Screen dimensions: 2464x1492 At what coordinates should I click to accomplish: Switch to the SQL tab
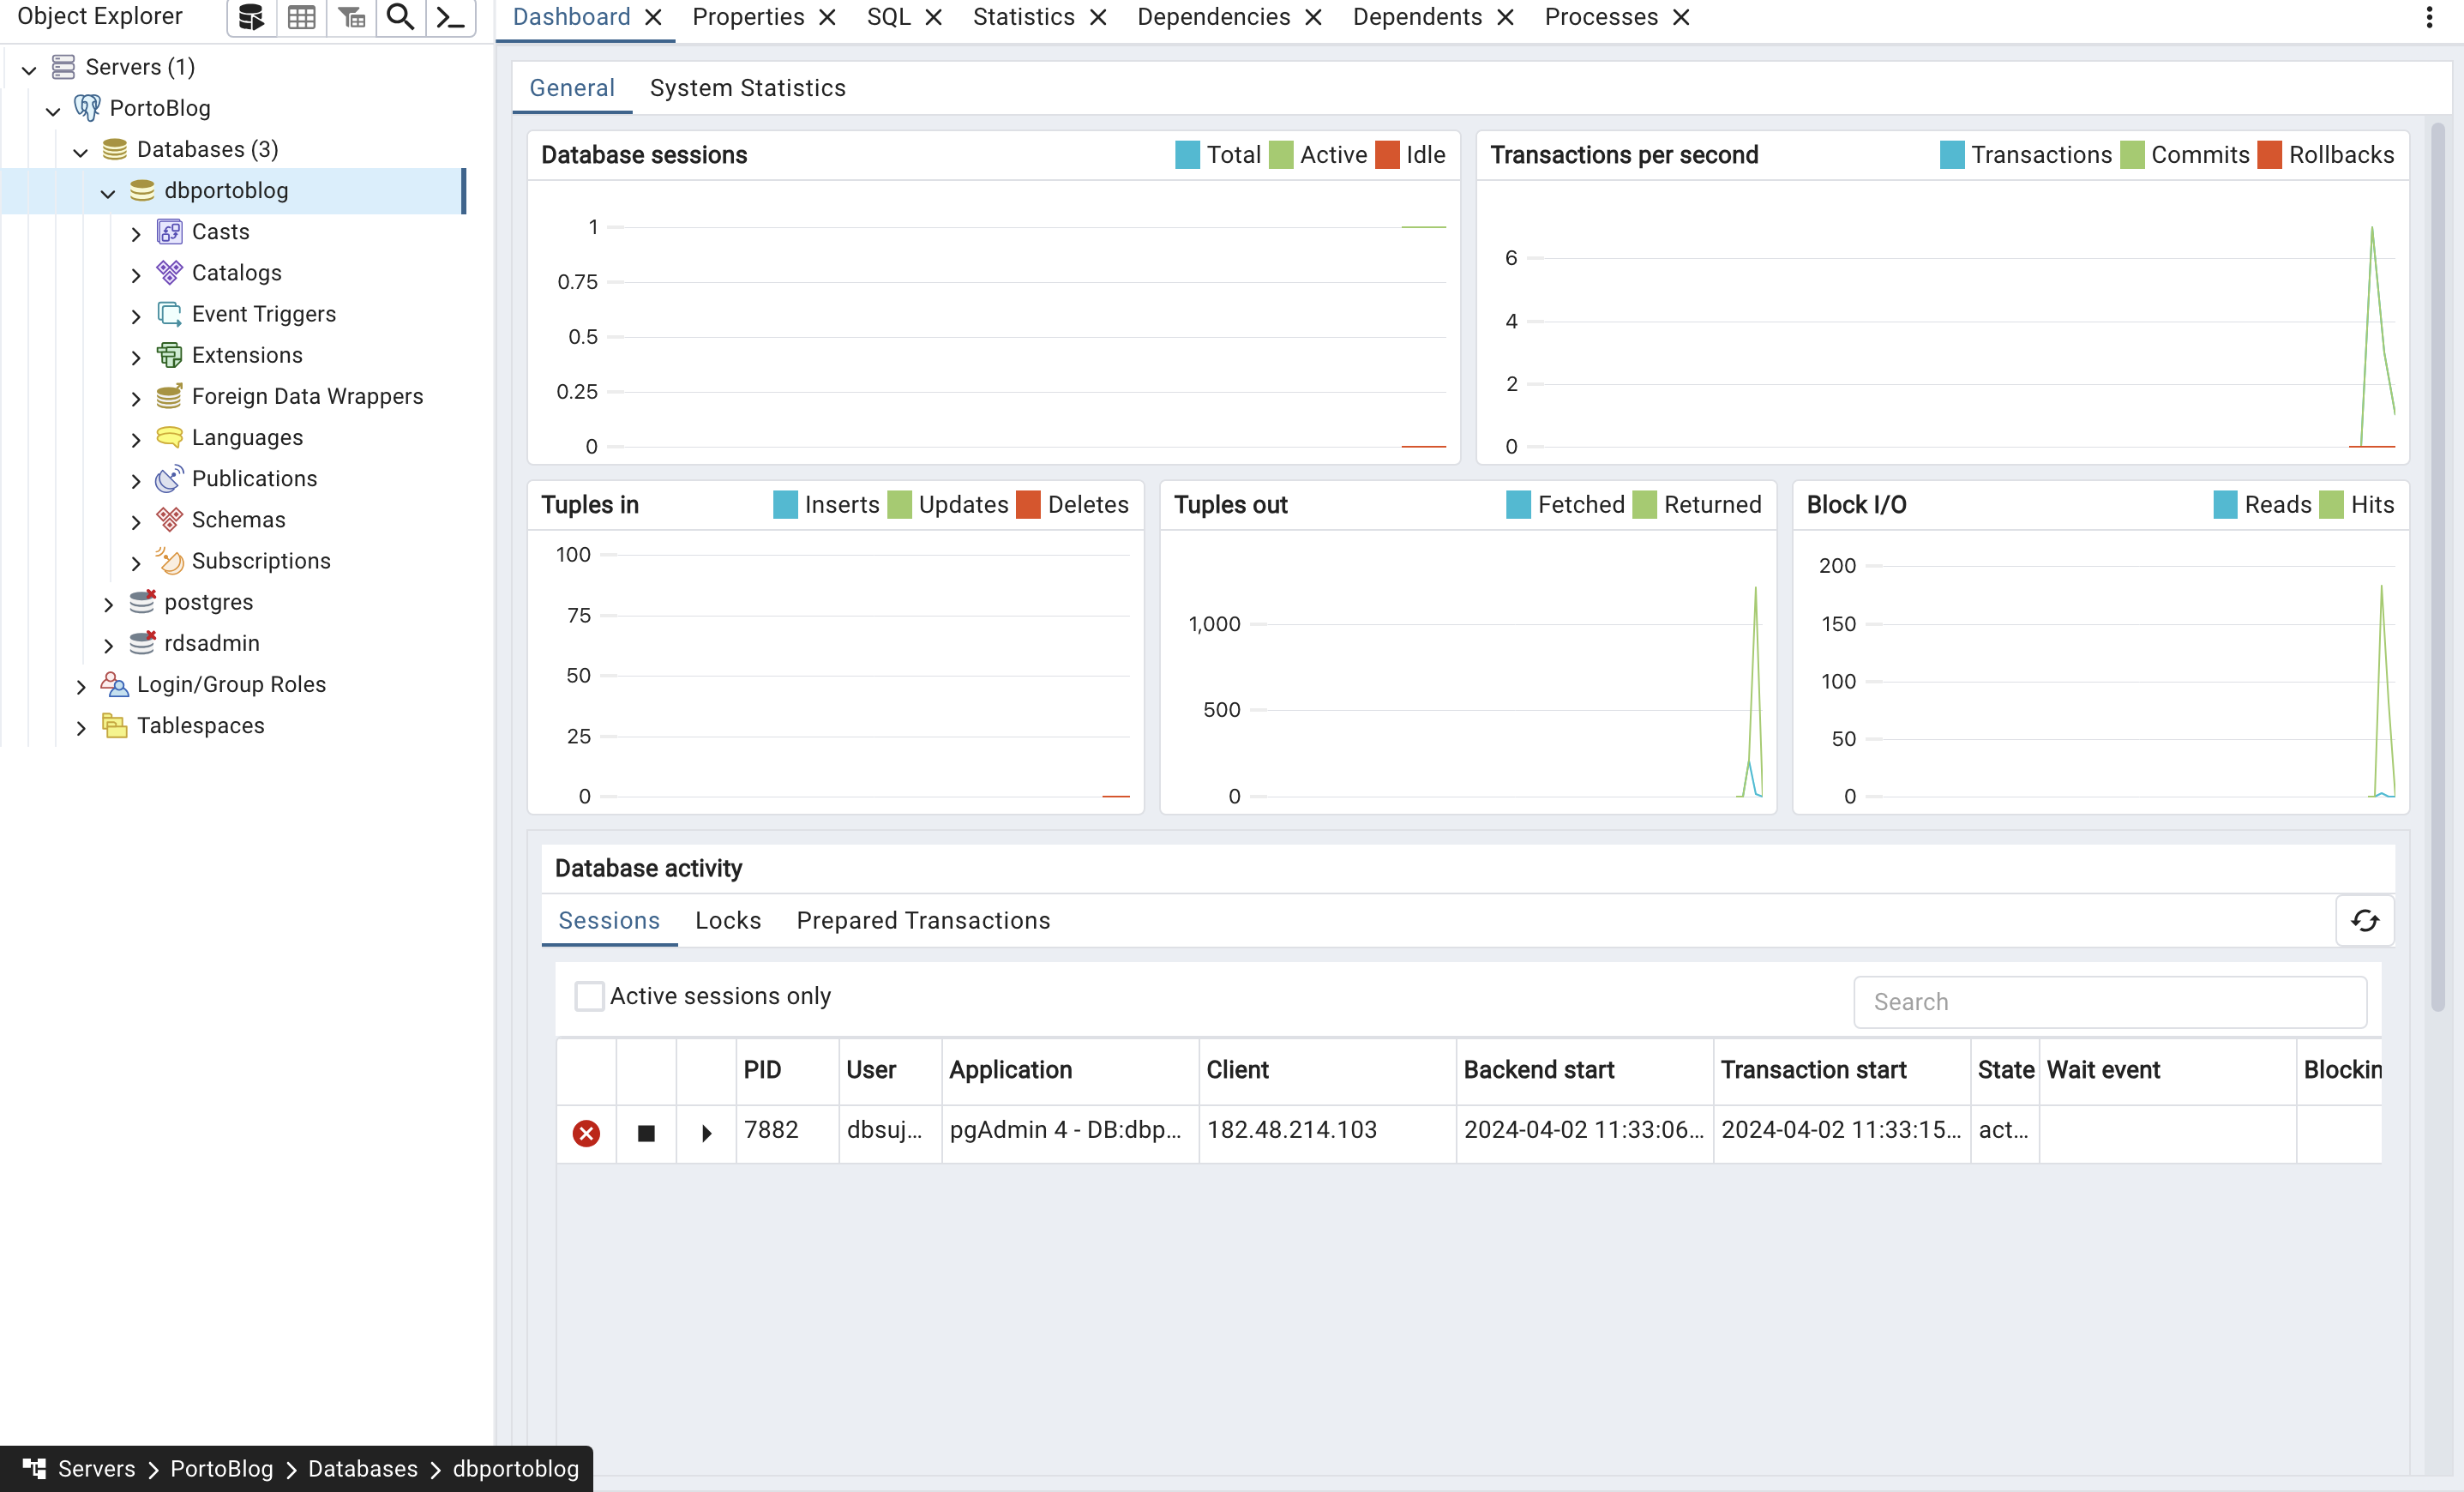pos(888,17)
